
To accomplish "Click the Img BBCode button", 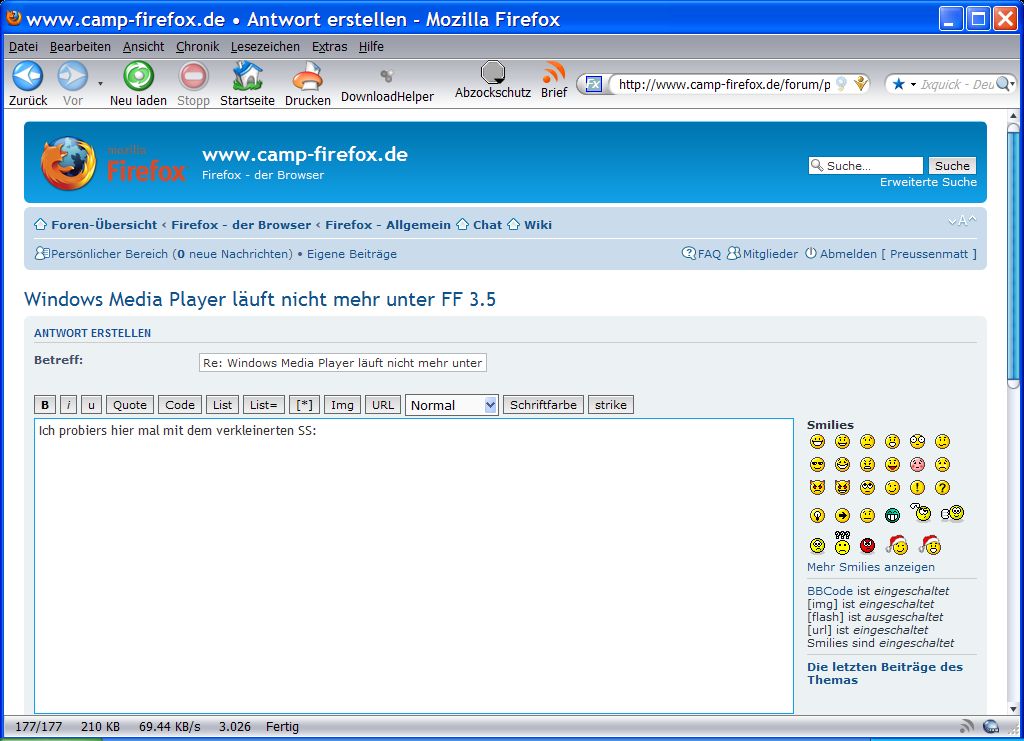I will [x=342, y=405].
